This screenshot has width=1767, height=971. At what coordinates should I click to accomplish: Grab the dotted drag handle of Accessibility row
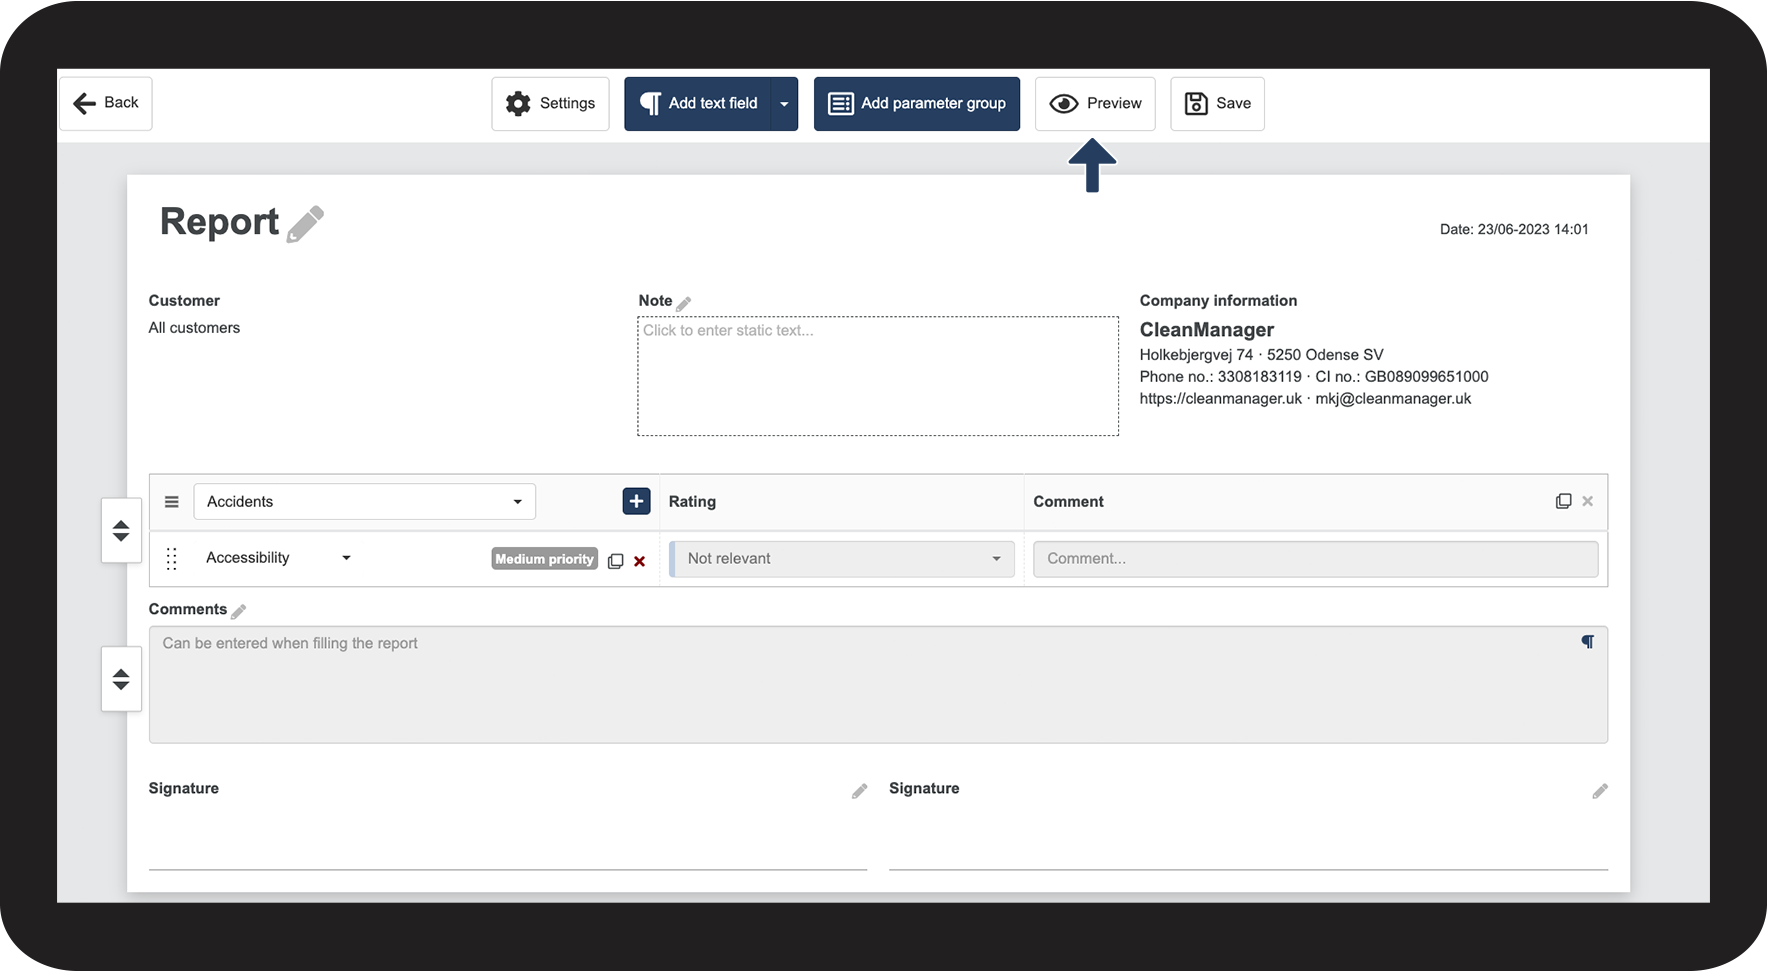click(x=172, y=559)
